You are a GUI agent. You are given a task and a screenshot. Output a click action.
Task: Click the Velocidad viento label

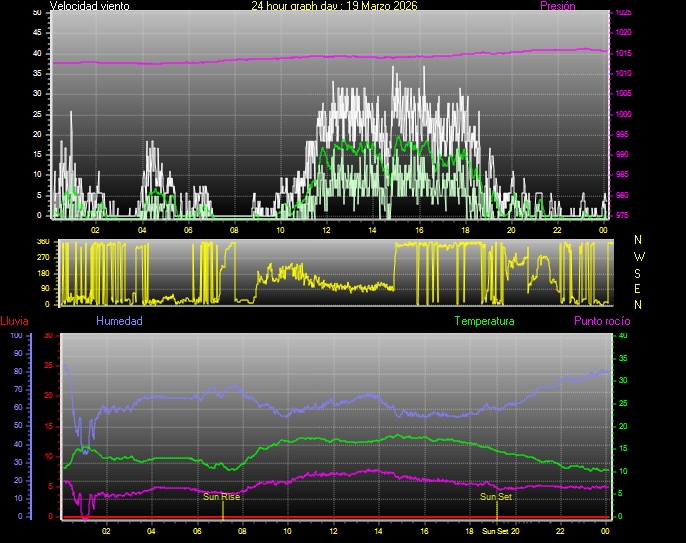coord(89,6)
